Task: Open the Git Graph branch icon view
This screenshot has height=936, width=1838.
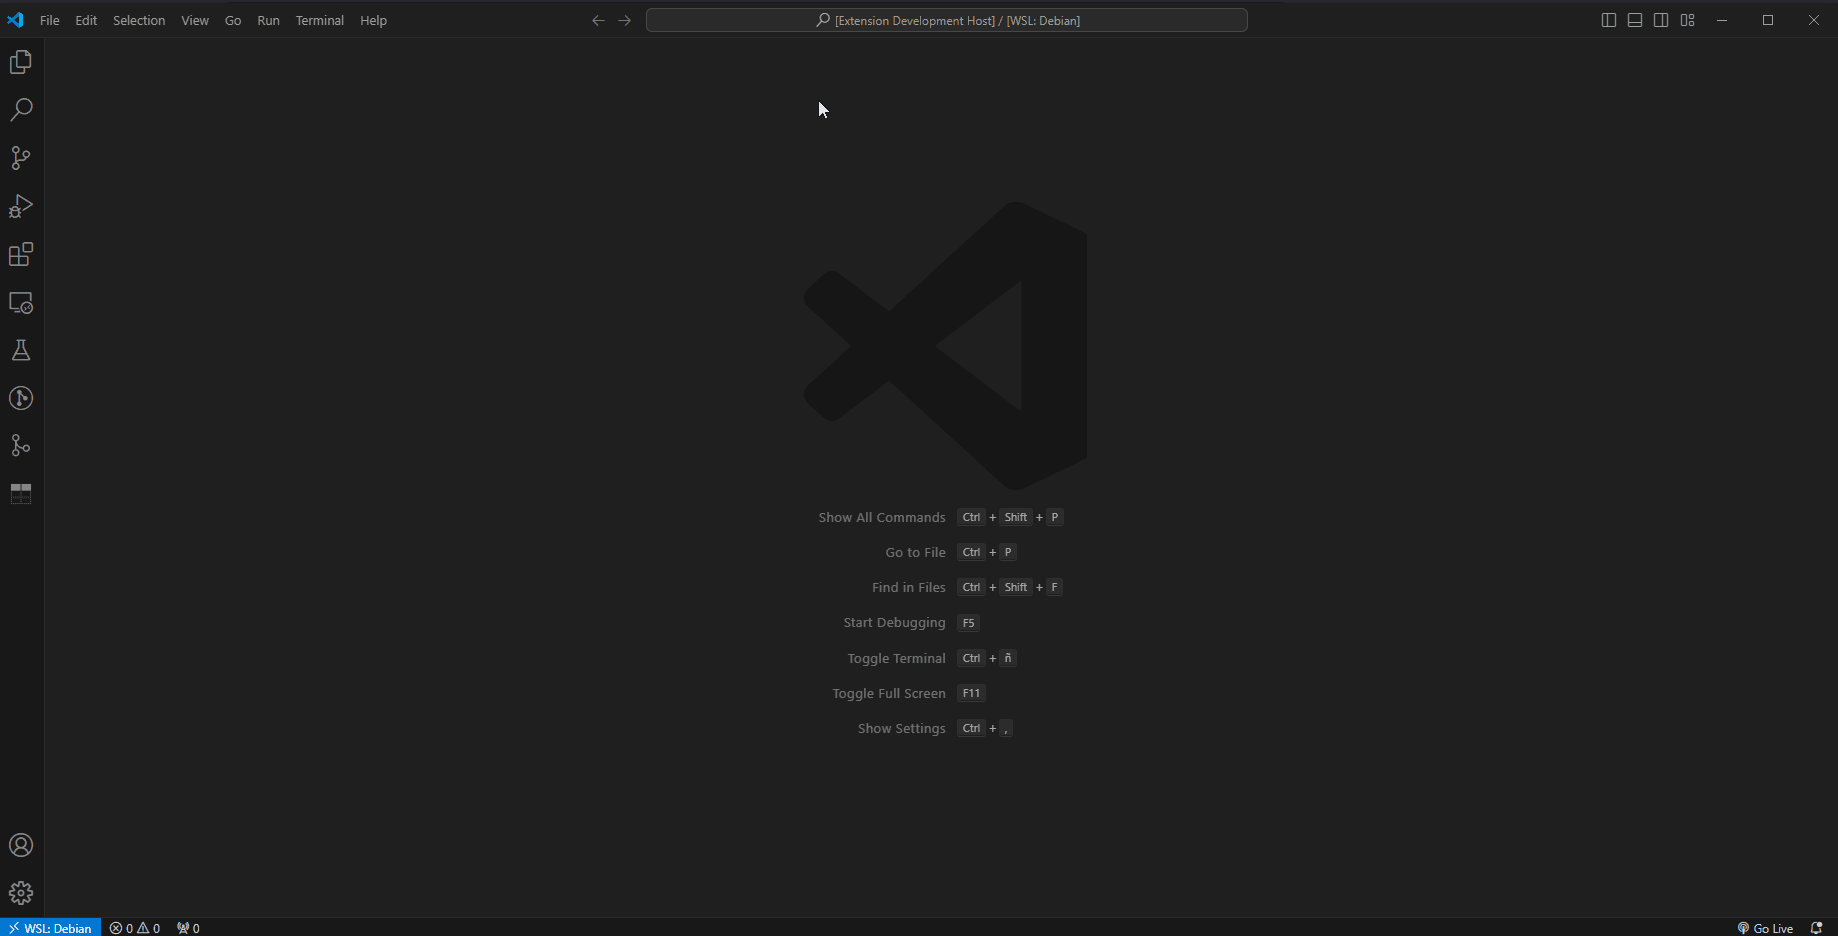Action: coord(21,446)
